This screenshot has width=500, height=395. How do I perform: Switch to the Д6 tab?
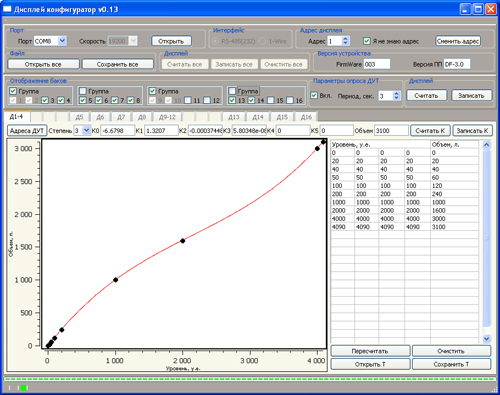tap(100, 117)
